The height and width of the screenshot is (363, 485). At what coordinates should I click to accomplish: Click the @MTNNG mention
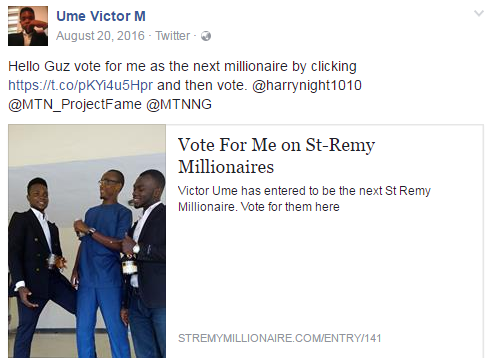[x=179, y=104]
